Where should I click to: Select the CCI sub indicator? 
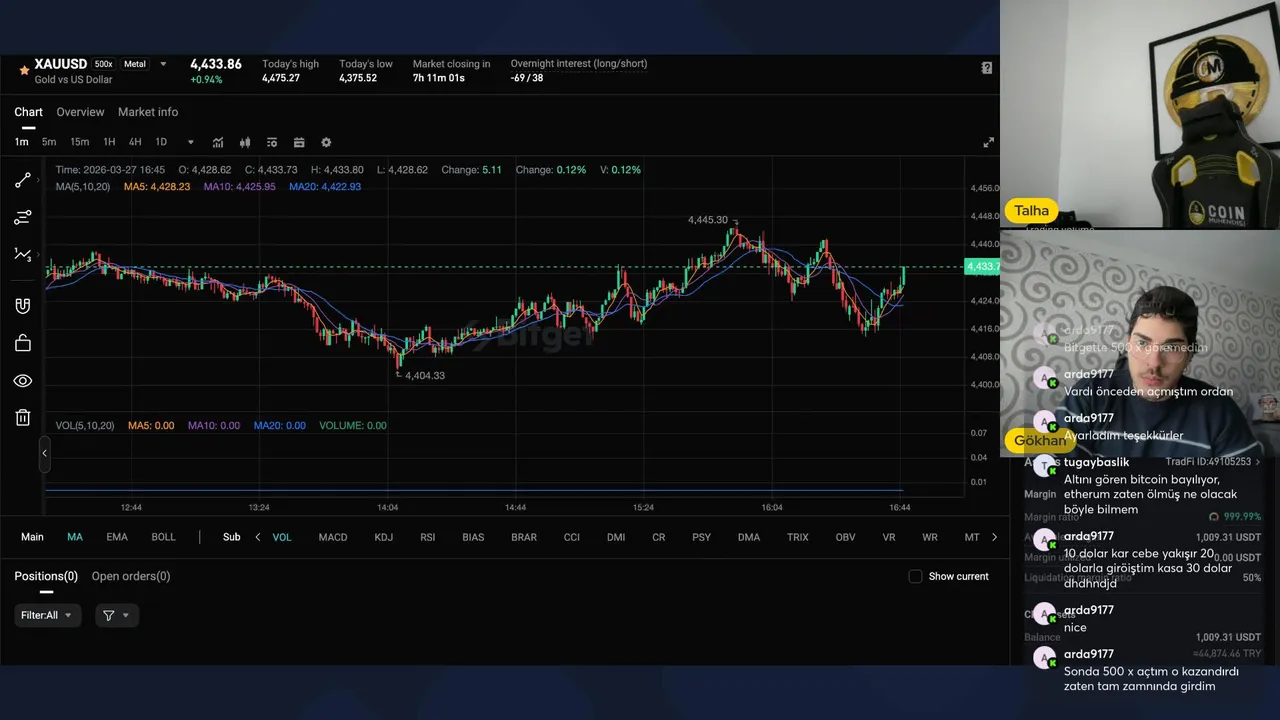pyautogui.click(x=571, y=537)
